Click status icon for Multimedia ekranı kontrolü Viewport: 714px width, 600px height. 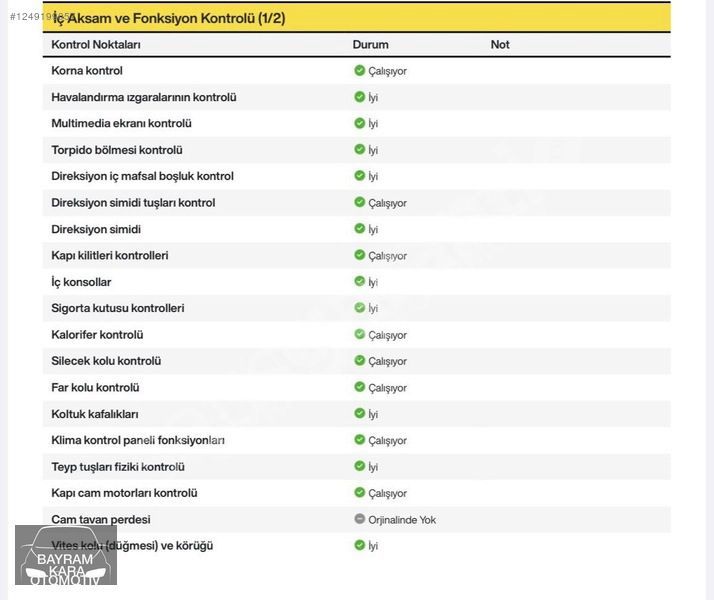360,123
